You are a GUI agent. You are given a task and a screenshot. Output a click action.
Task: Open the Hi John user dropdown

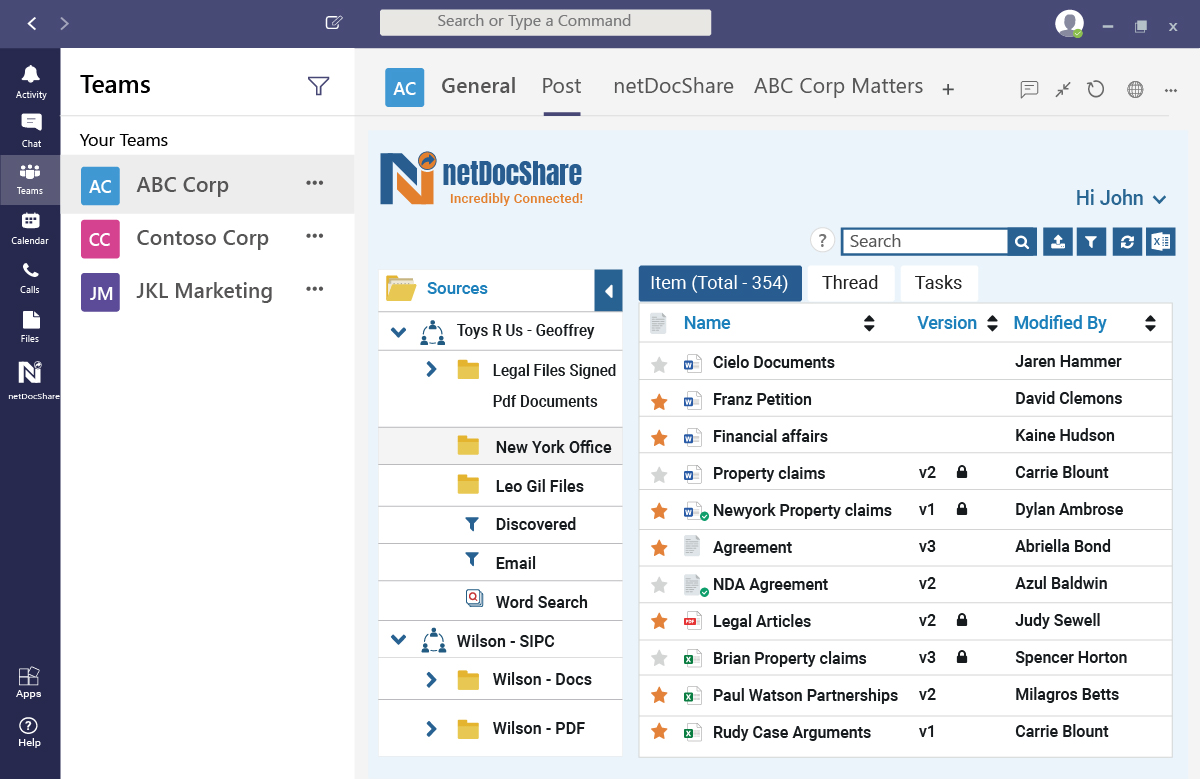point(1121,198)
